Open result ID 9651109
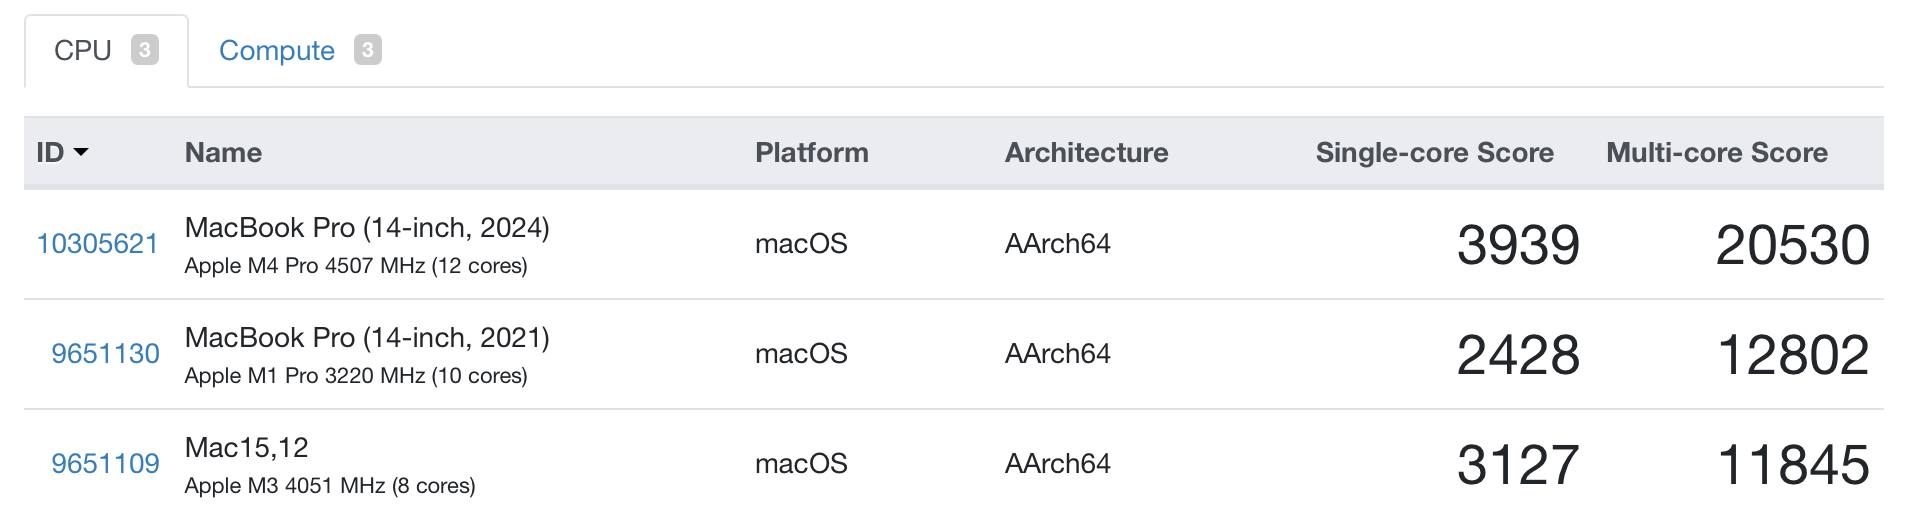This screenshot has width=1918, height=528. [x=105, y=464]
